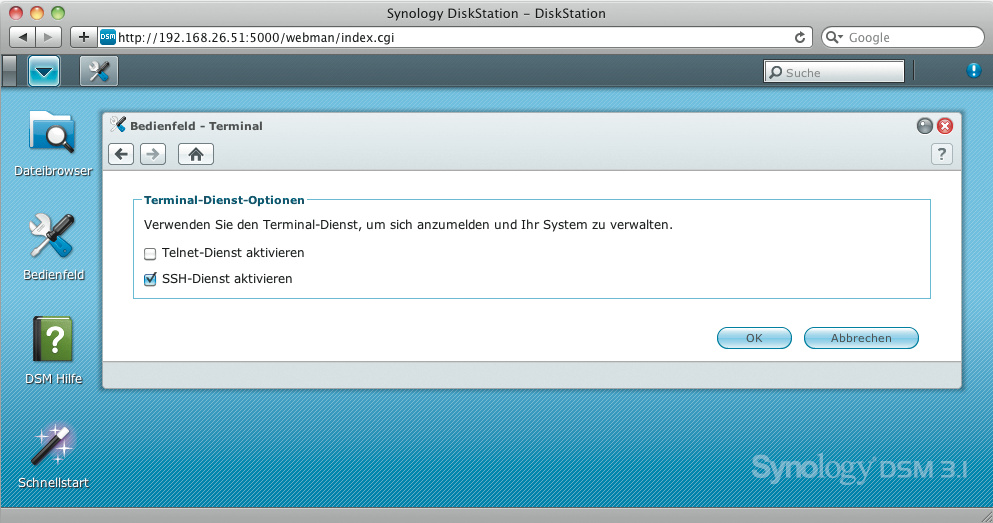Click browser forward arrow button
Image resolution: width=993 pixels, height=523 pixels.
(x=48, y=37)
